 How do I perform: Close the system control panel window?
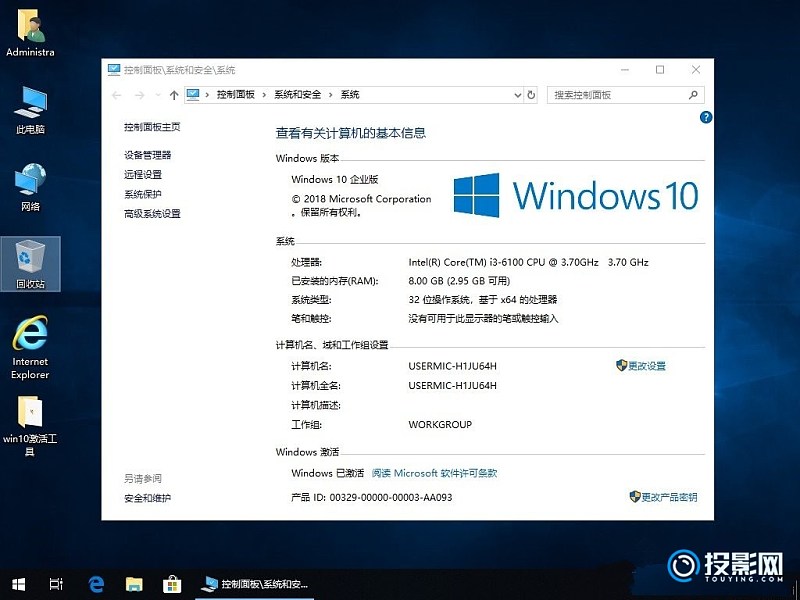[x=695, y=70]
